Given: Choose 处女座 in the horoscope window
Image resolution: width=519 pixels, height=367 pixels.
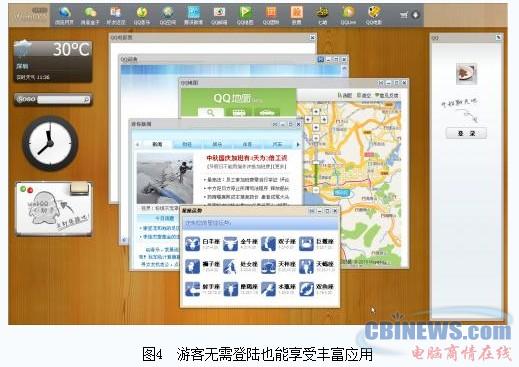Looking at the screenshot, I should pyautogui.click(x=240, y=266).
